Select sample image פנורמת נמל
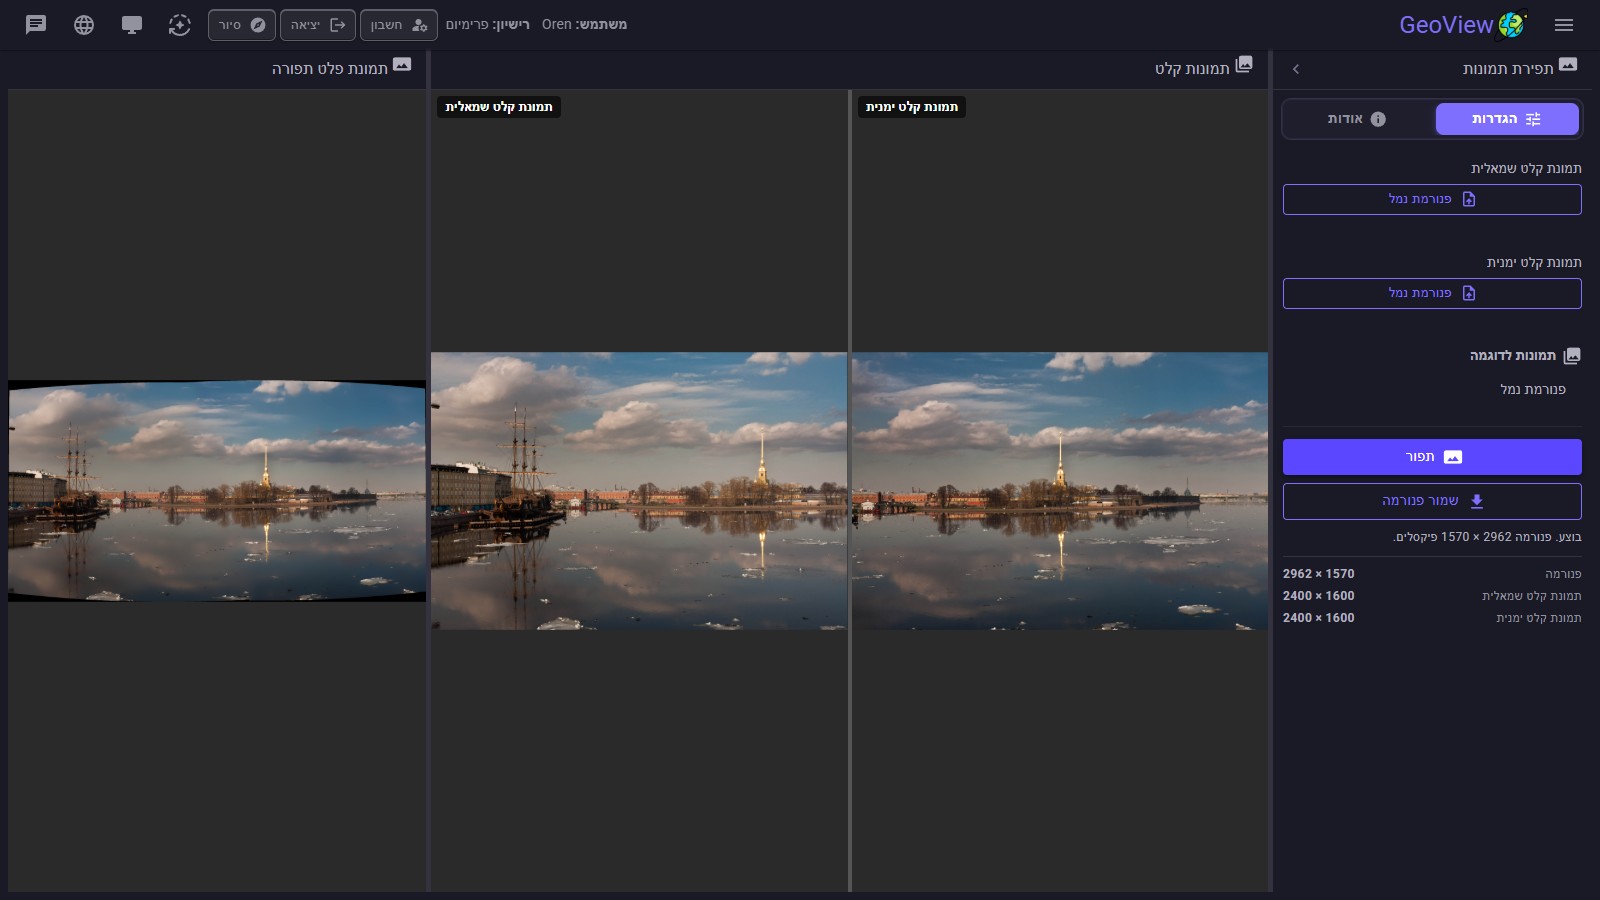1600x900 pixels. tap(1533, 389)
